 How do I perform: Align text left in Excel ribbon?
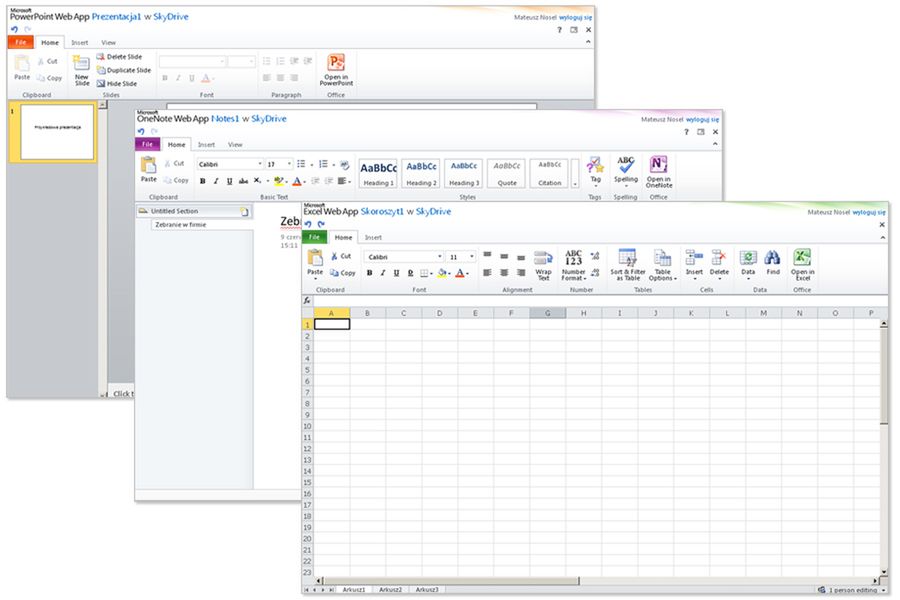pyautogui.click(x=487, y=273)
